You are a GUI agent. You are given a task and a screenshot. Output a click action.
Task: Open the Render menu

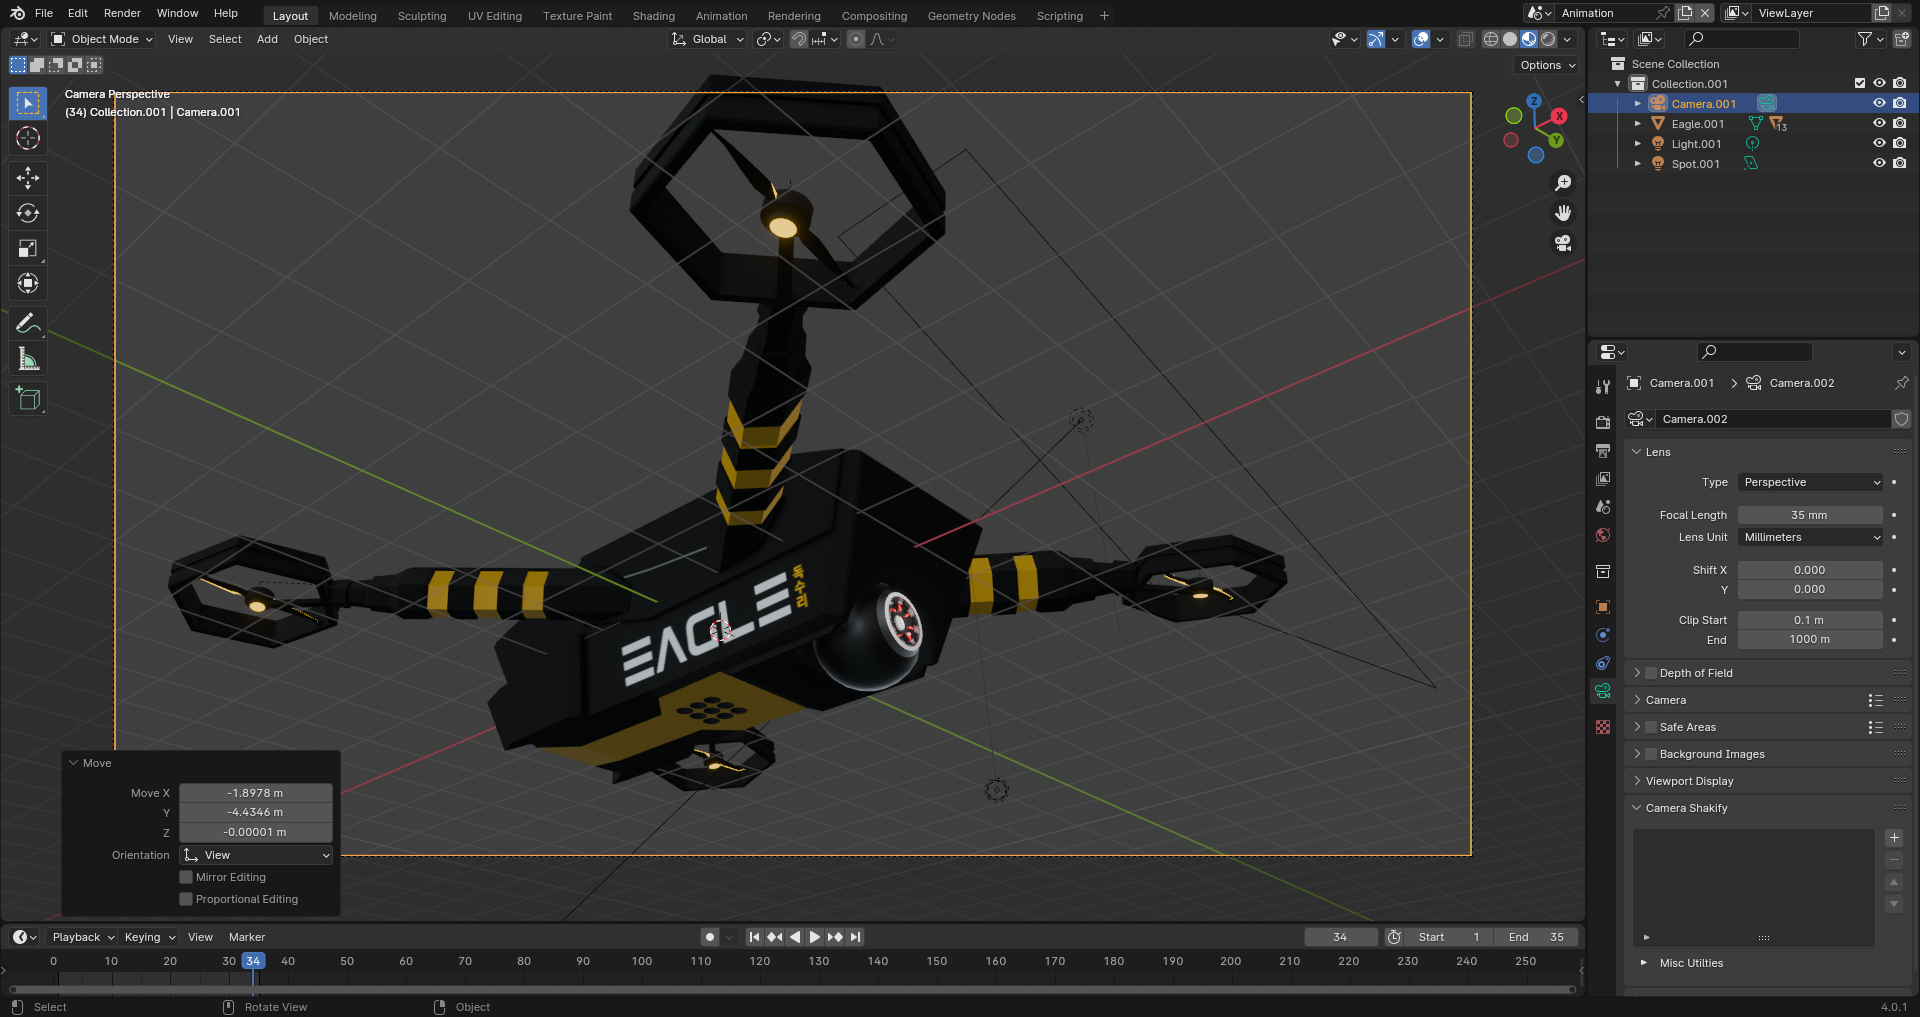click(x=122, y=13)
